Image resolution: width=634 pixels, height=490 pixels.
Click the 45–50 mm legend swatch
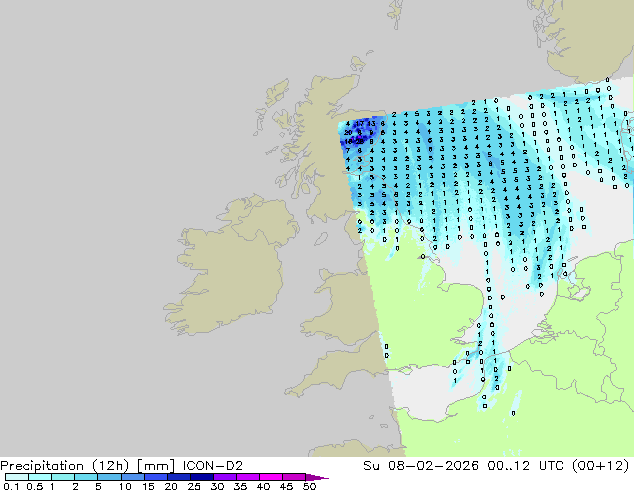(294, 477)
